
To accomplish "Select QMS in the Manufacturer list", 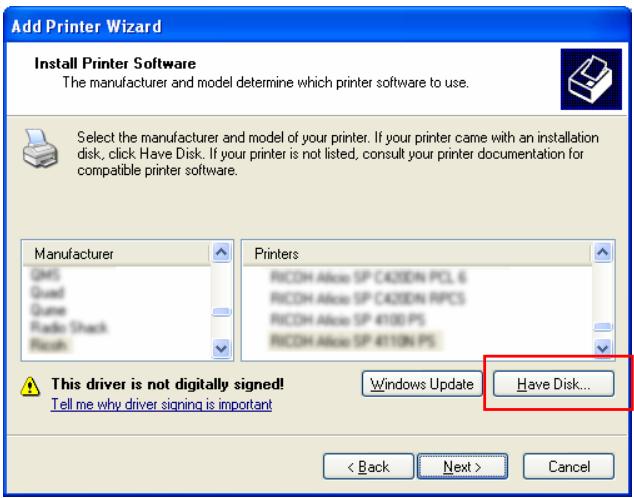I will [45, 275].
